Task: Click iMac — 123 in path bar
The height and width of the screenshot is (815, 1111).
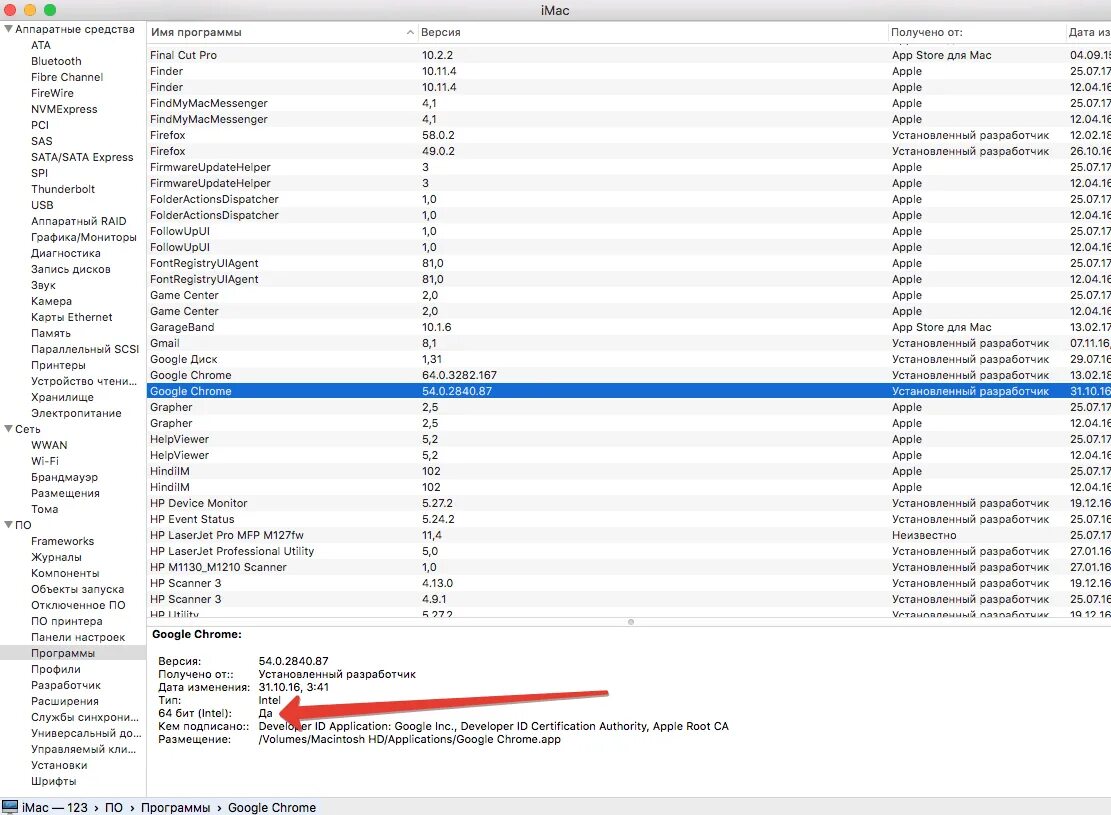Action: pos(55,808)
